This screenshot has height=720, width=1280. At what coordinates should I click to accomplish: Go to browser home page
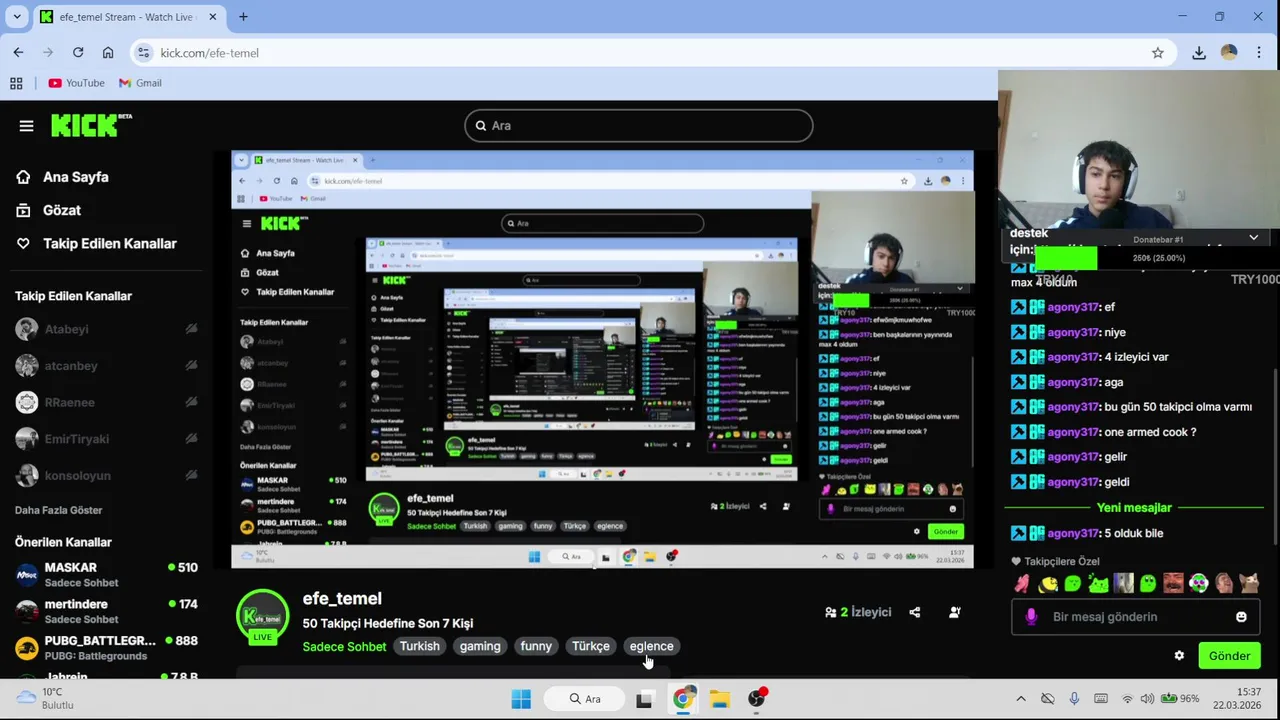pyautogui.click(x=108, y=53)
